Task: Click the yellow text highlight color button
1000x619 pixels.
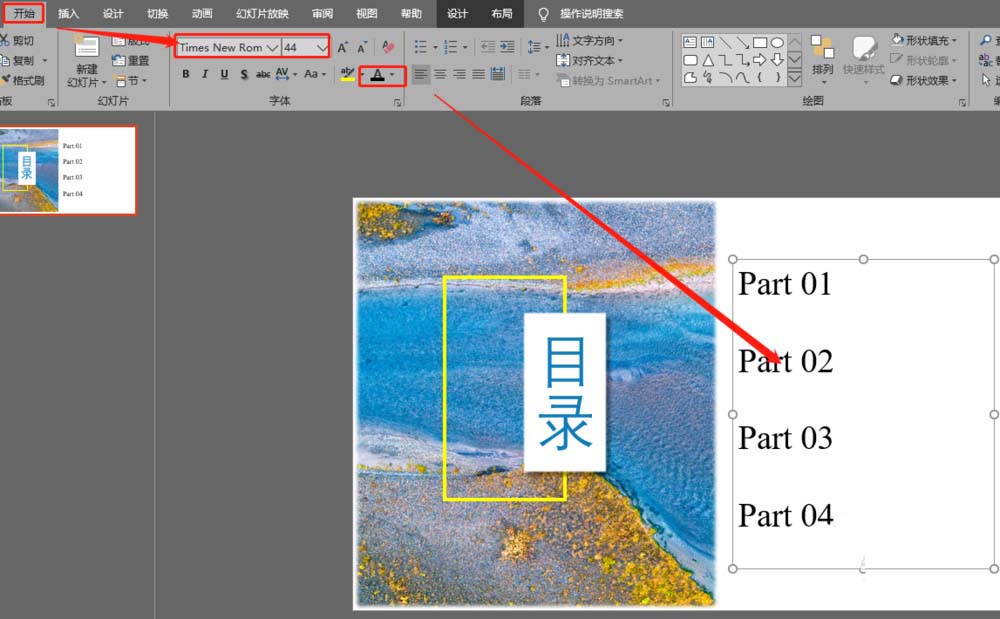Action: coord(347,75)
